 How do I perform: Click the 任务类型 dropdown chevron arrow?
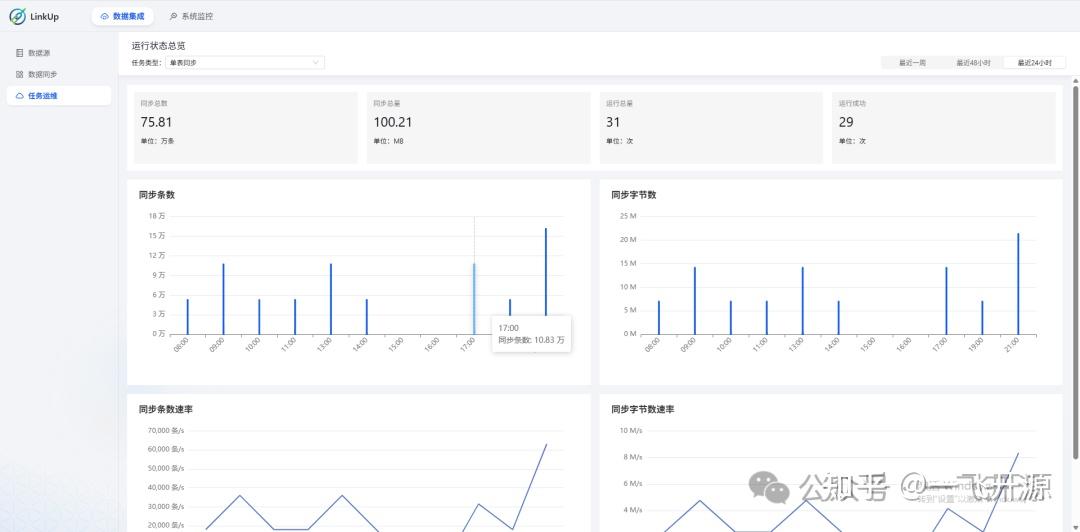[x=316, y=63]
